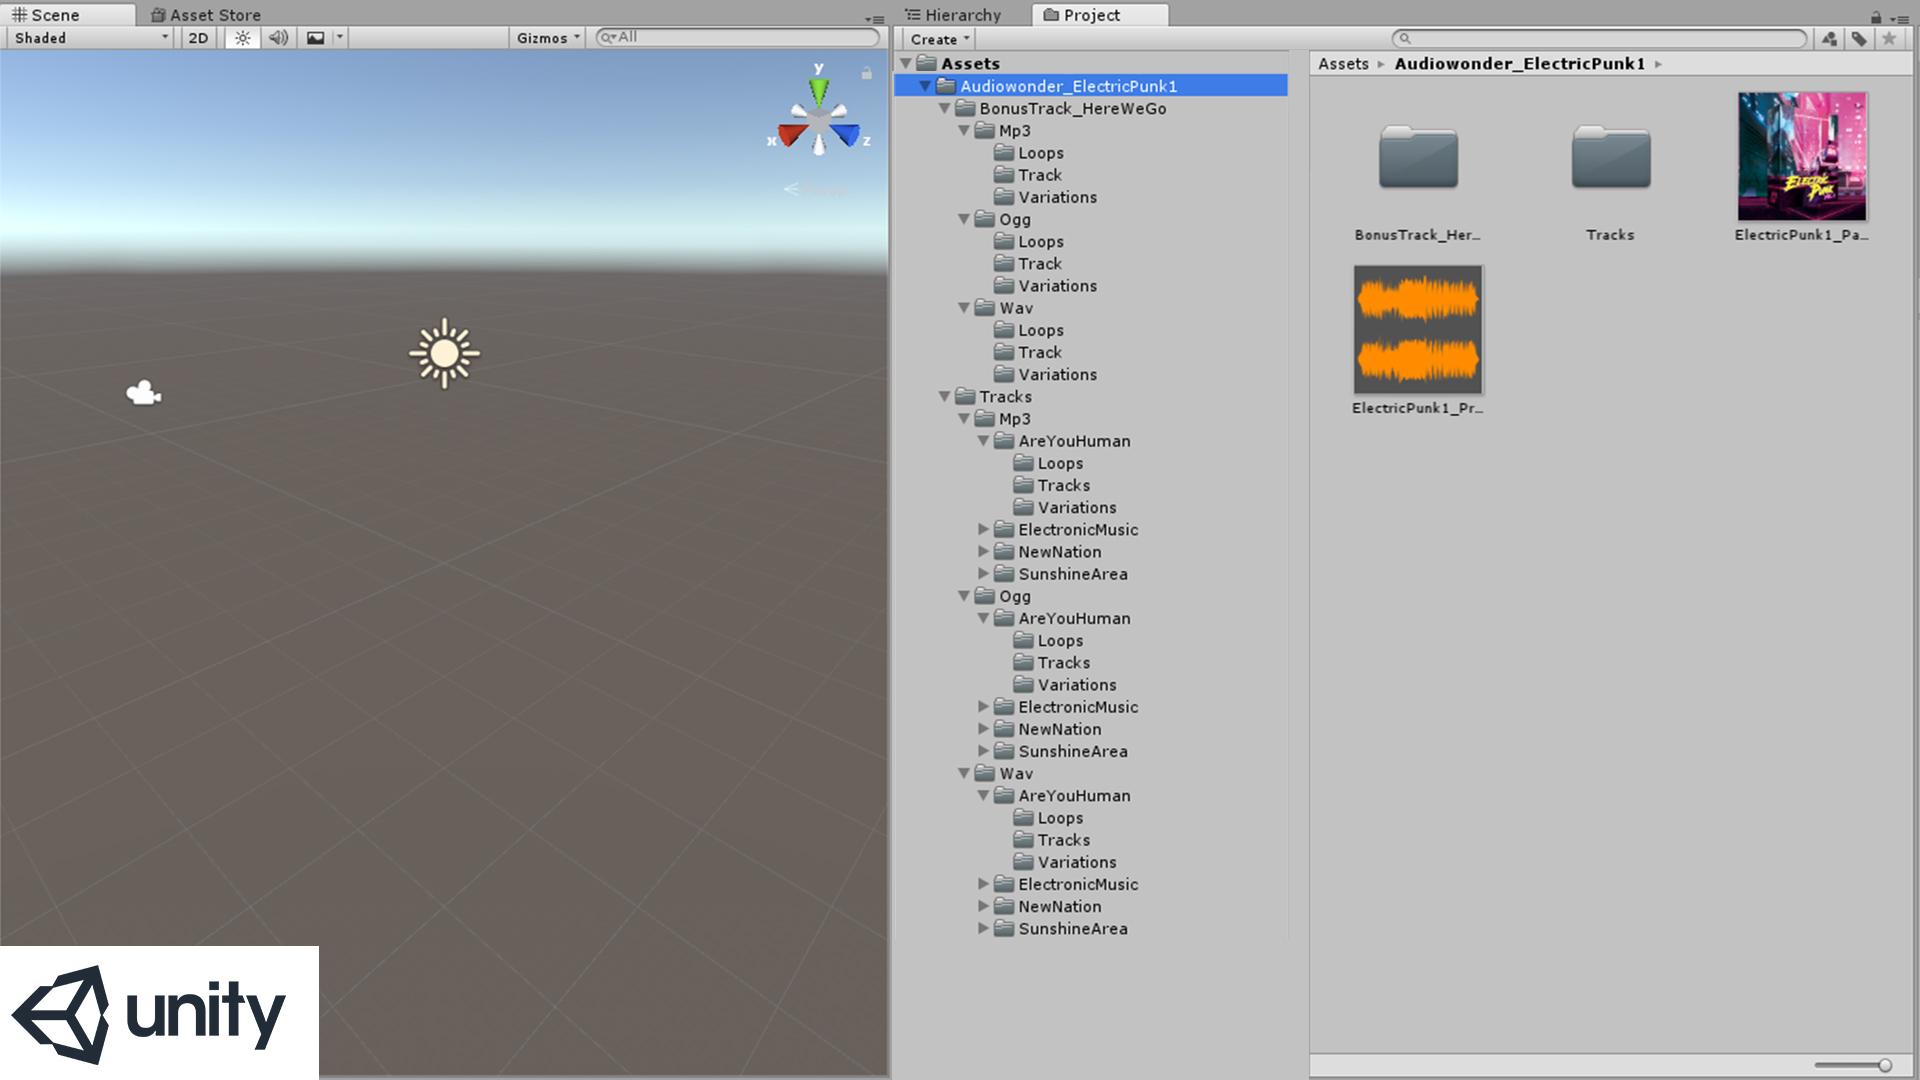Open Shaded draw mode dropdown

[x=91, y=38]
